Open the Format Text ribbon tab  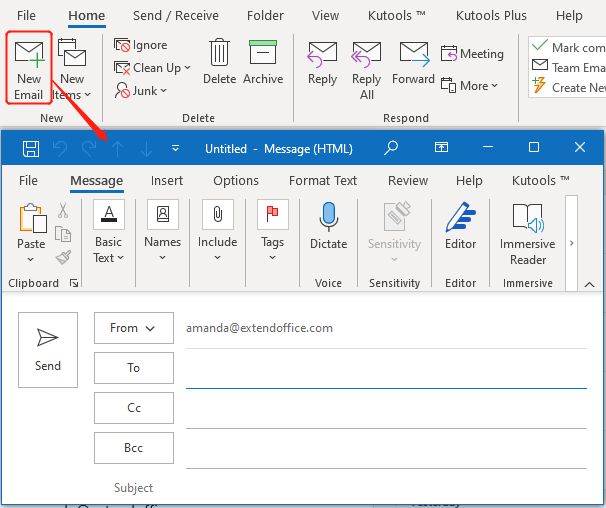coord(323,181)
